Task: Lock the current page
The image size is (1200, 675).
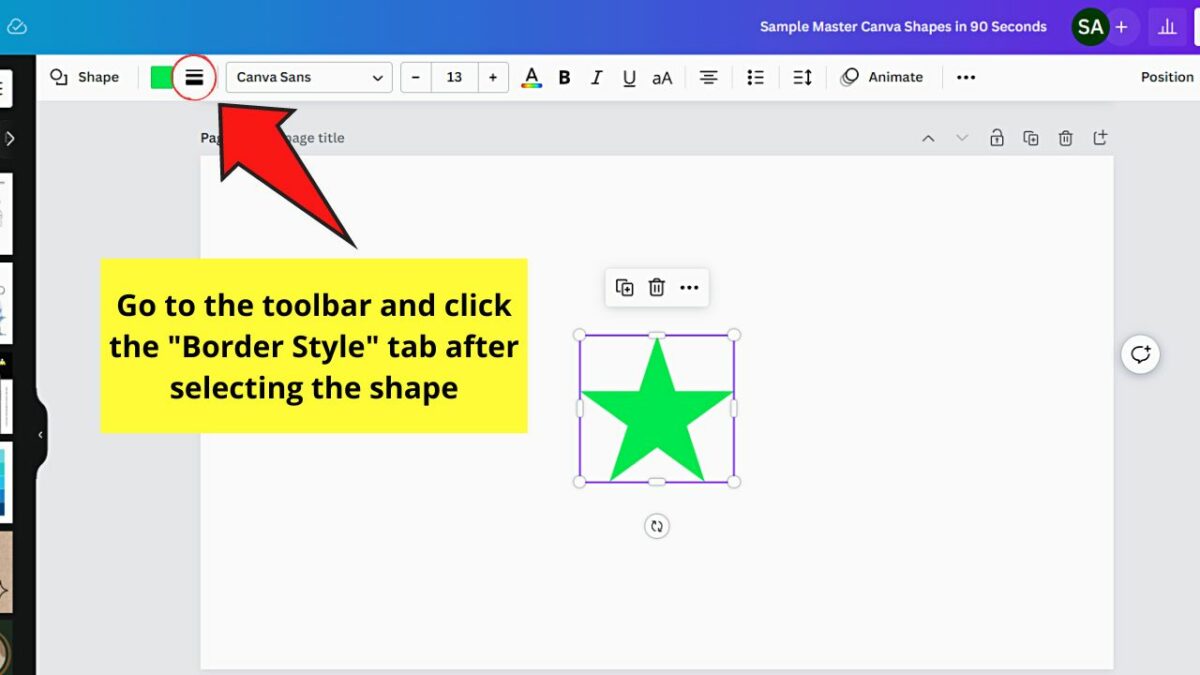Action: click(x=996, y=138)
